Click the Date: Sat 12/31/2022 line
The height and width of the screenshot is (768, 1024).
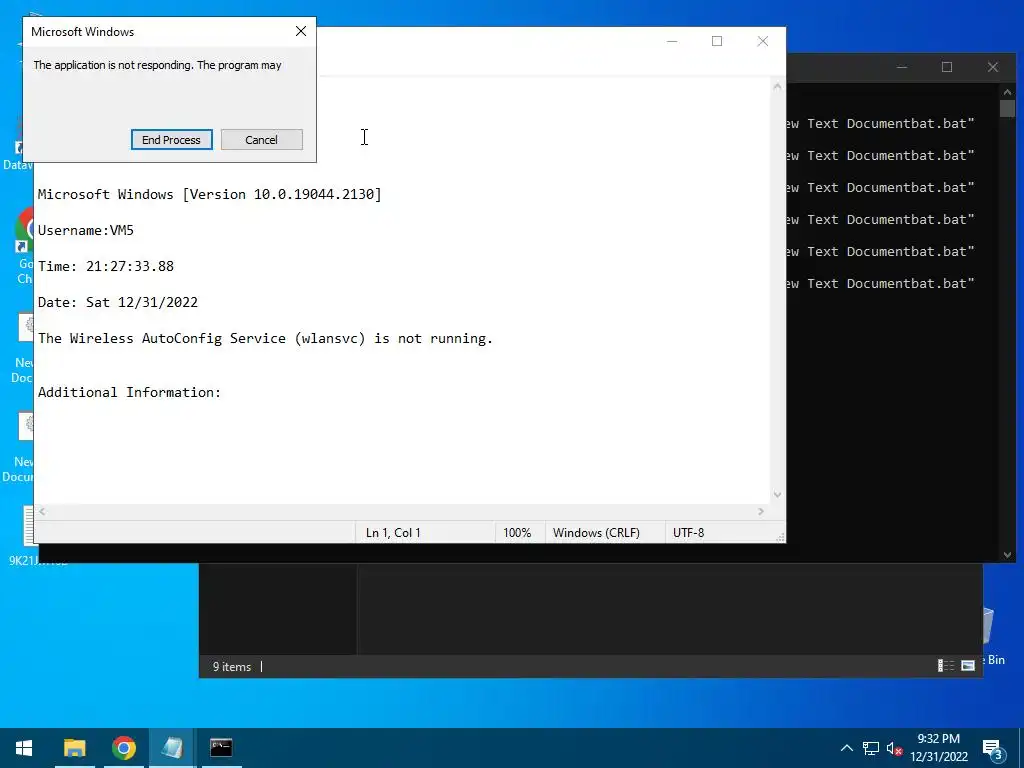coord(118,302)
